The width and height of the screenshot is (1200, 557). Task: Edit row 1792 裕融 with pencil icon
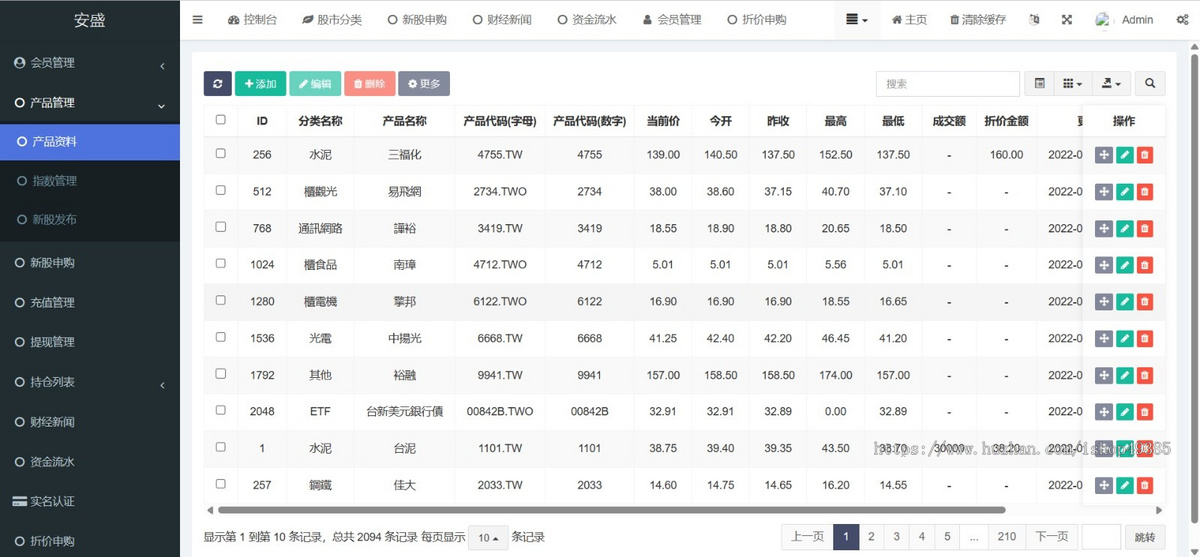[x=1124, y=375]
